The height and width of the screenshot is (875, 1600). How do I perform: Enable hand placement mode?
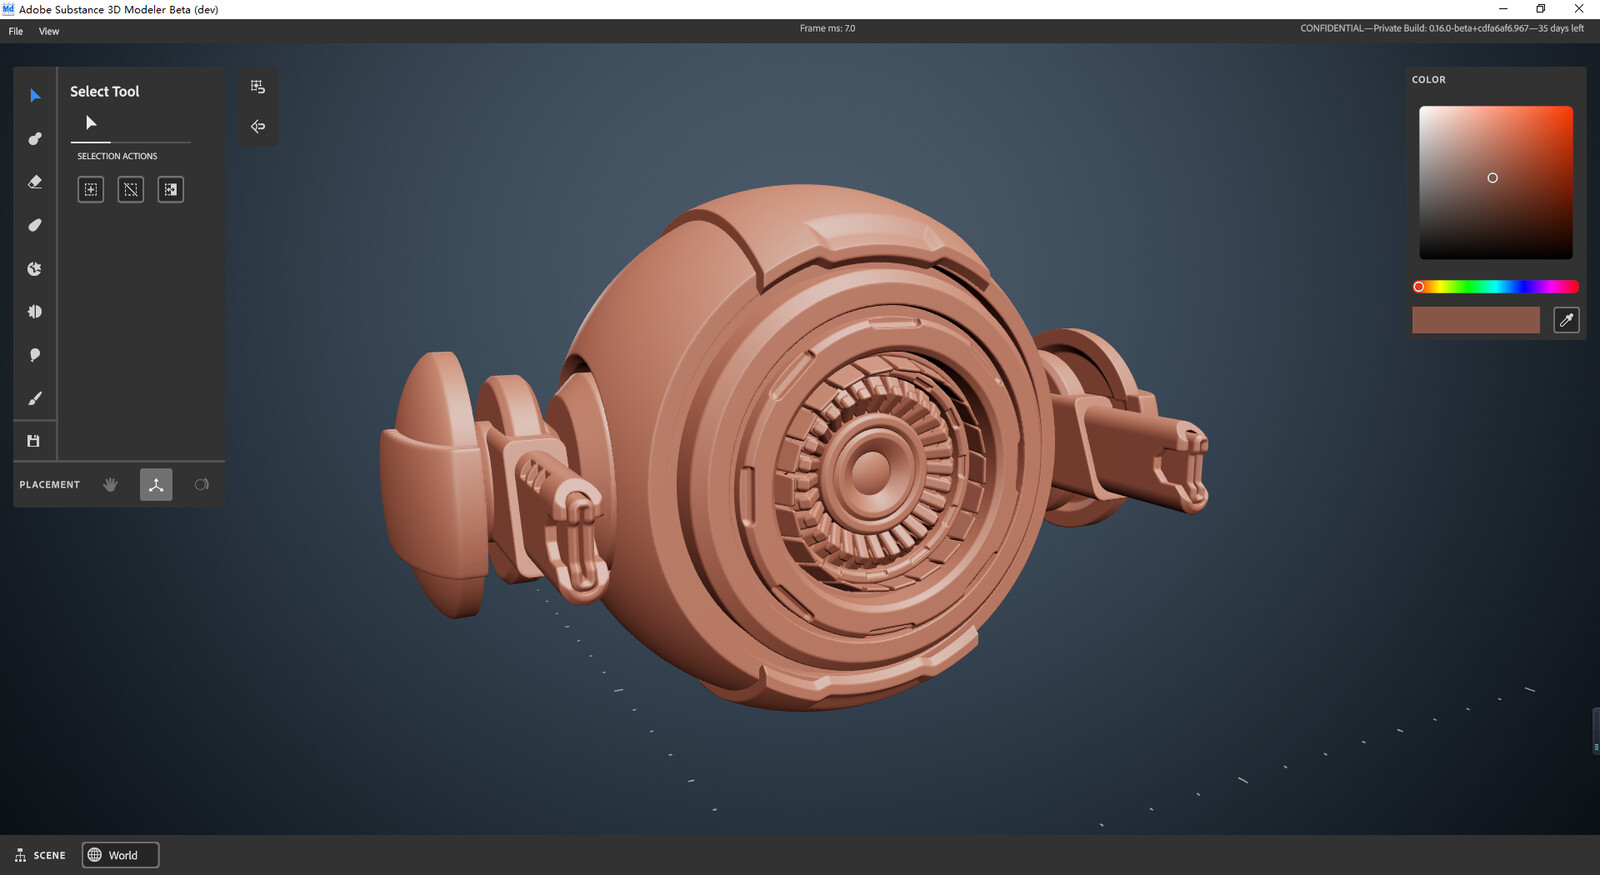110,484
